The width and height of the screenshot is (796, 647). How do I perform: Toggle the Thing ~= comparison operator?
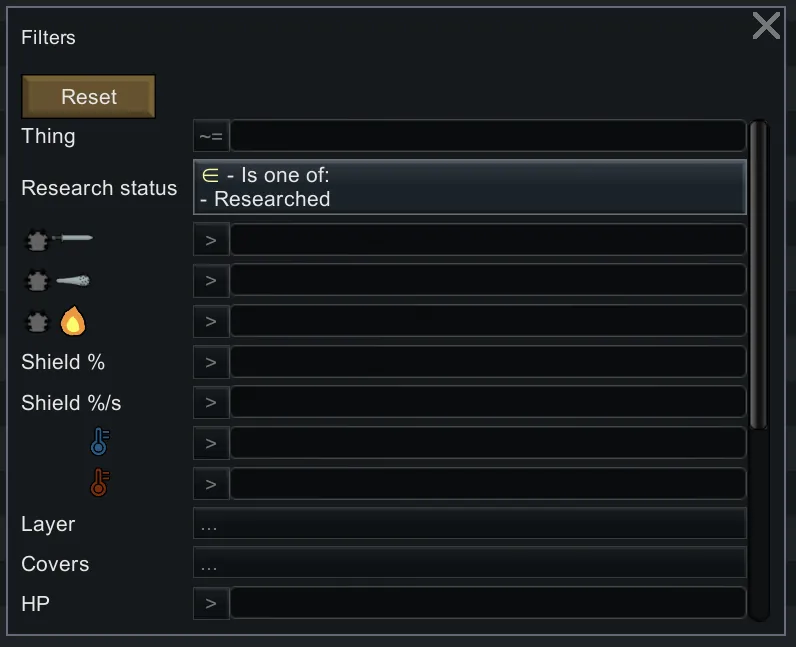[211, 136]
